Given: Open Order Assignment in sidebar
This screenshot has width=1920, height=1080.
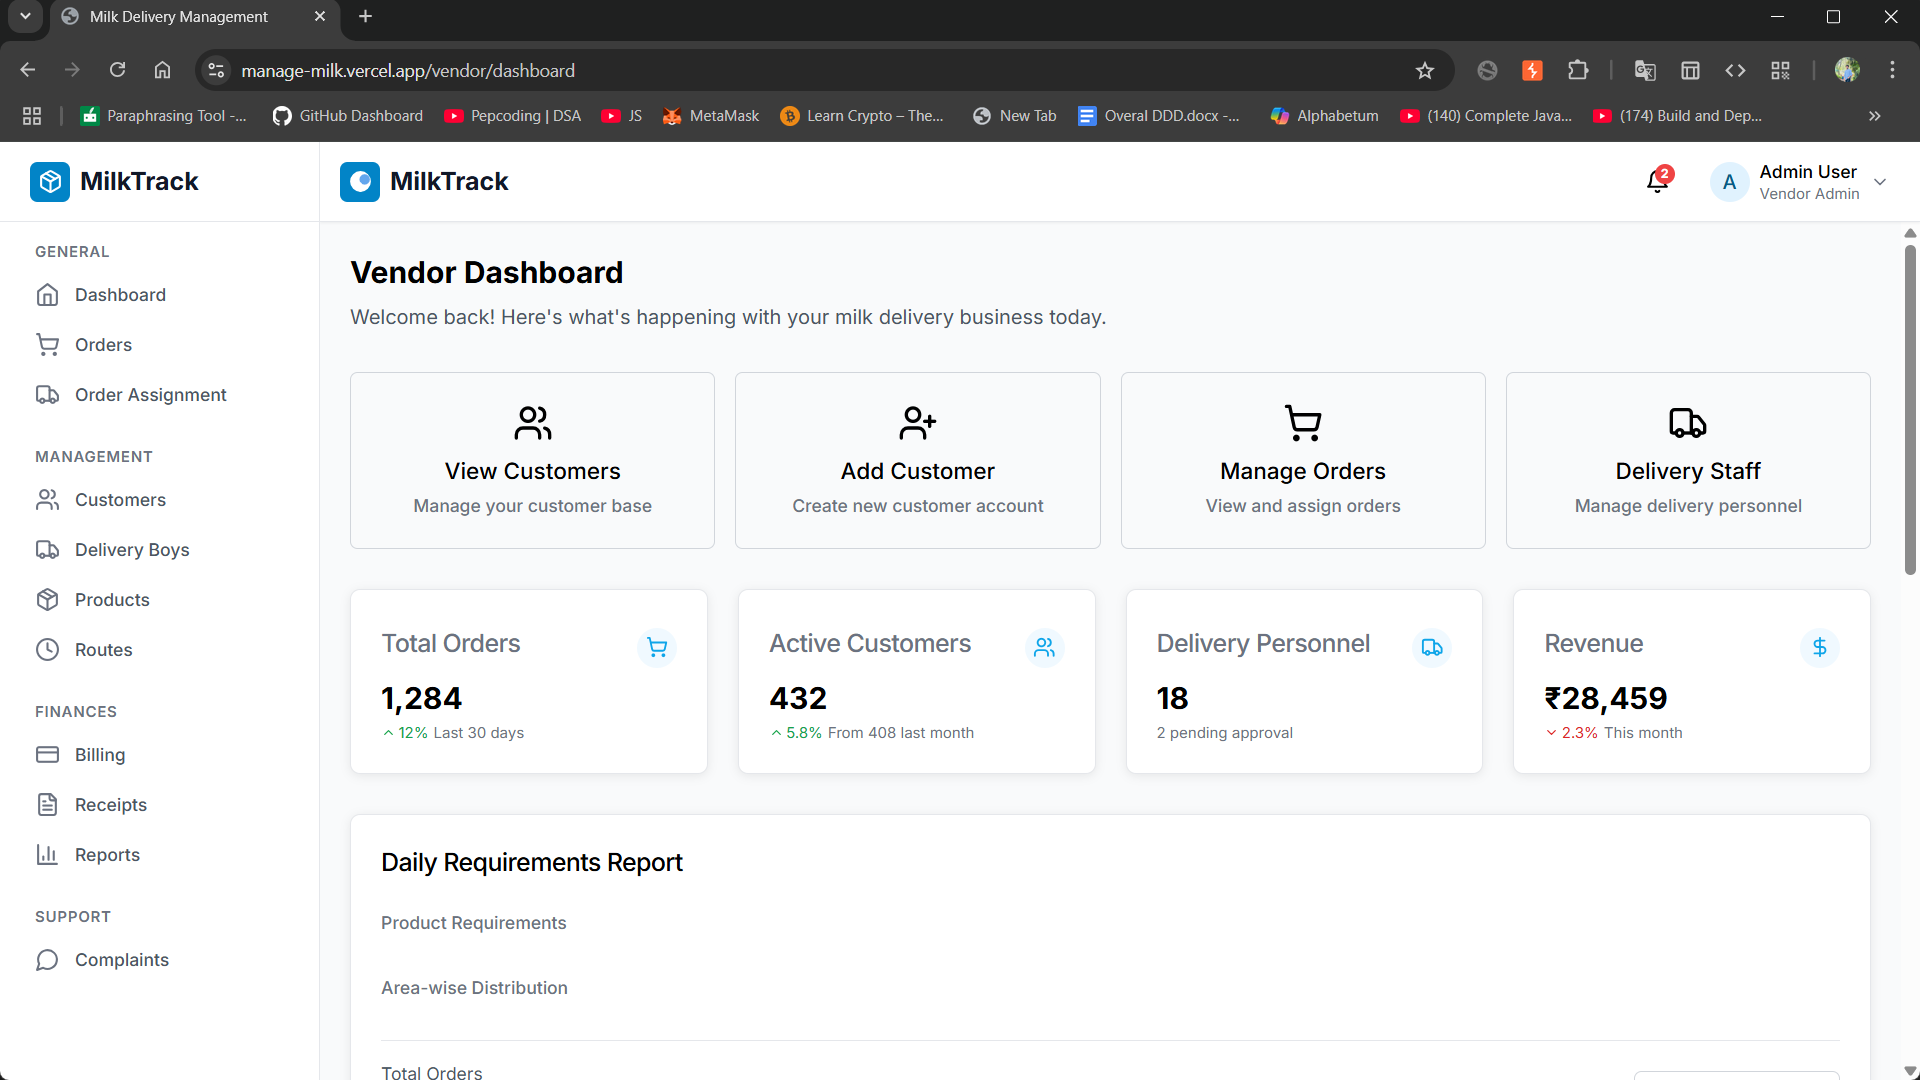Looking at the screenshot, I should (x=150, y=395).
